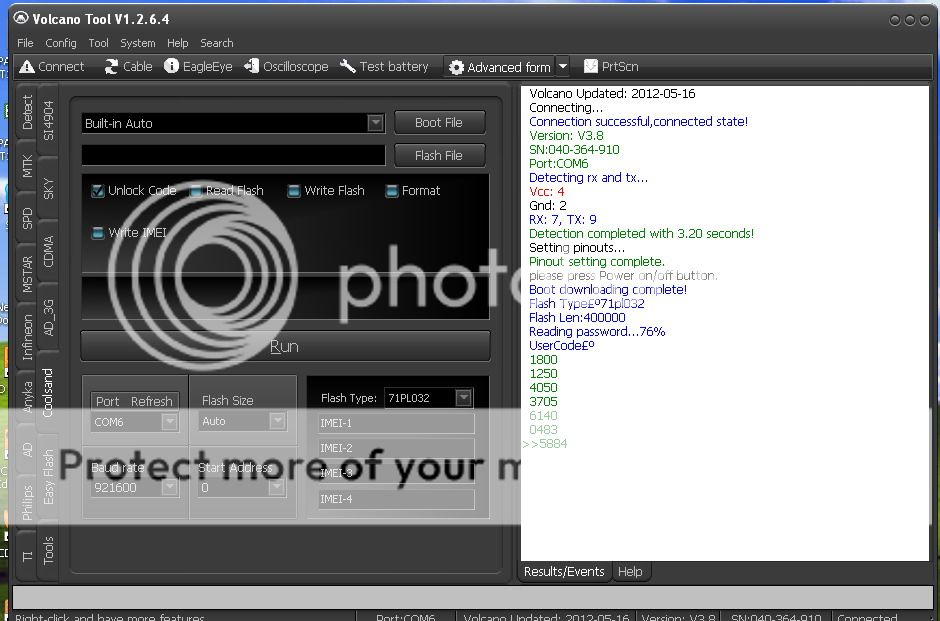Launch the Oscilloscope tool icon
Screen dimensions: 940x621
click(x=252, y=67)
